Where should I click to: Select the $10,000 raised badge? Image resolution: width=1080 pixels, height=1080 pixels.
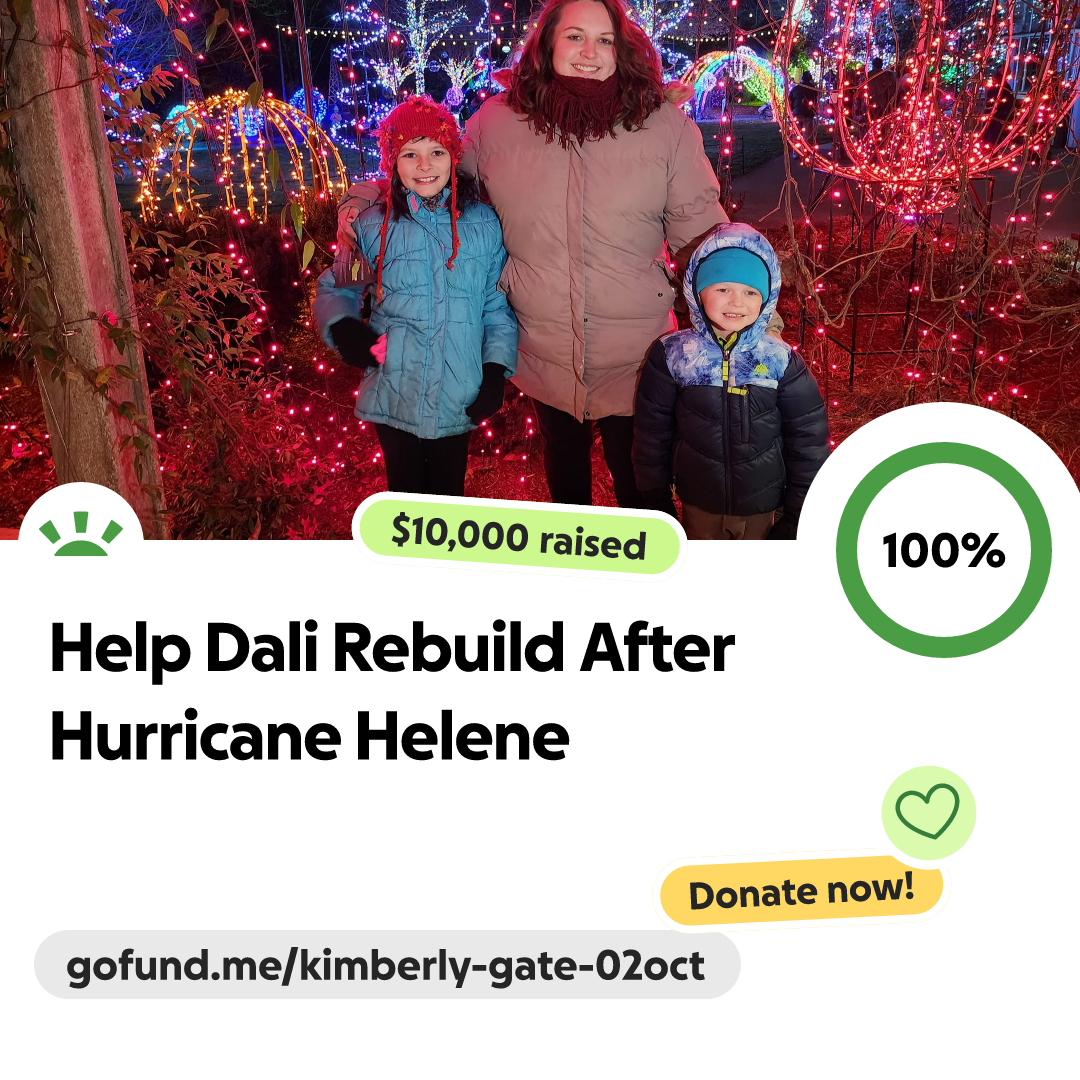pos(519,537)
